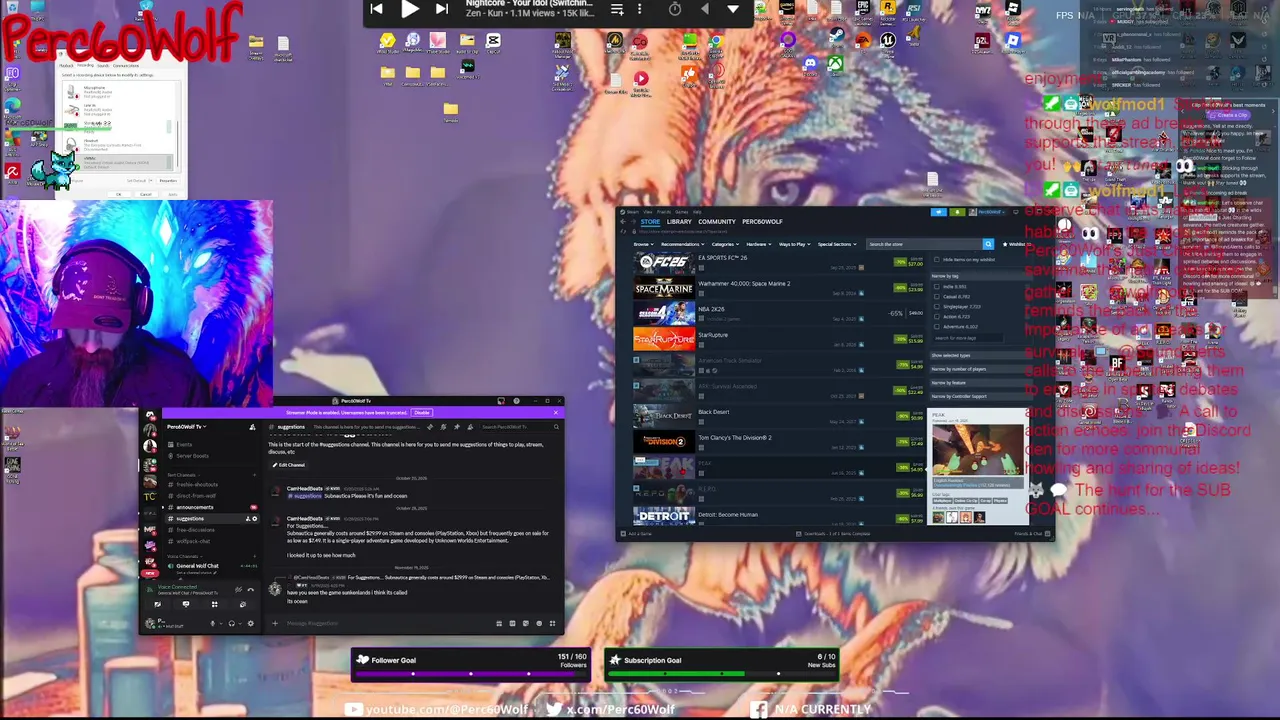1280x720 pixels.
Task: Open pinned messages icon in Discord header
Action: 456,427
